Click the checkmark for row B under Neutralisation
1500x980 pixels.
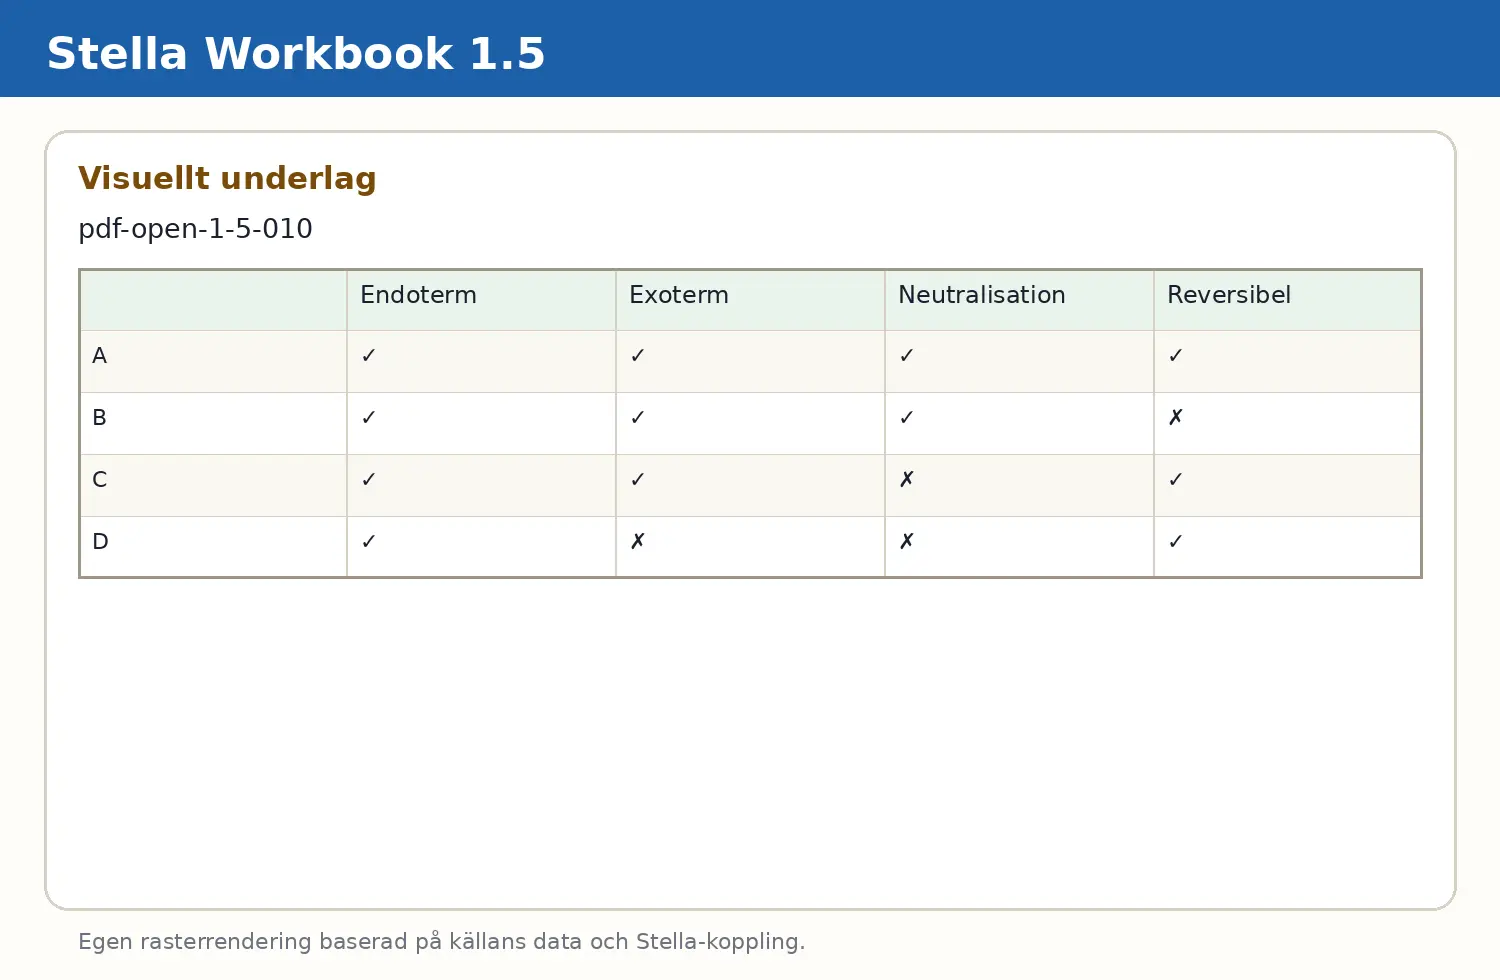tap(907, 417)
